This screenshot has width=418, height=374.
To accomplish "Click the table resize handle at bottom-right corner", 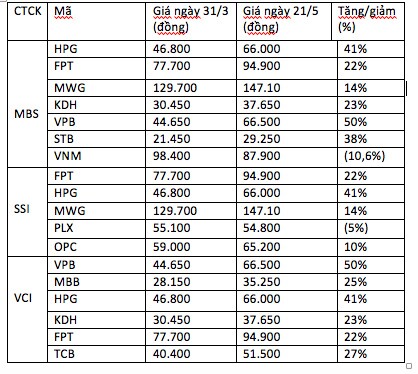I will point(409,366).
